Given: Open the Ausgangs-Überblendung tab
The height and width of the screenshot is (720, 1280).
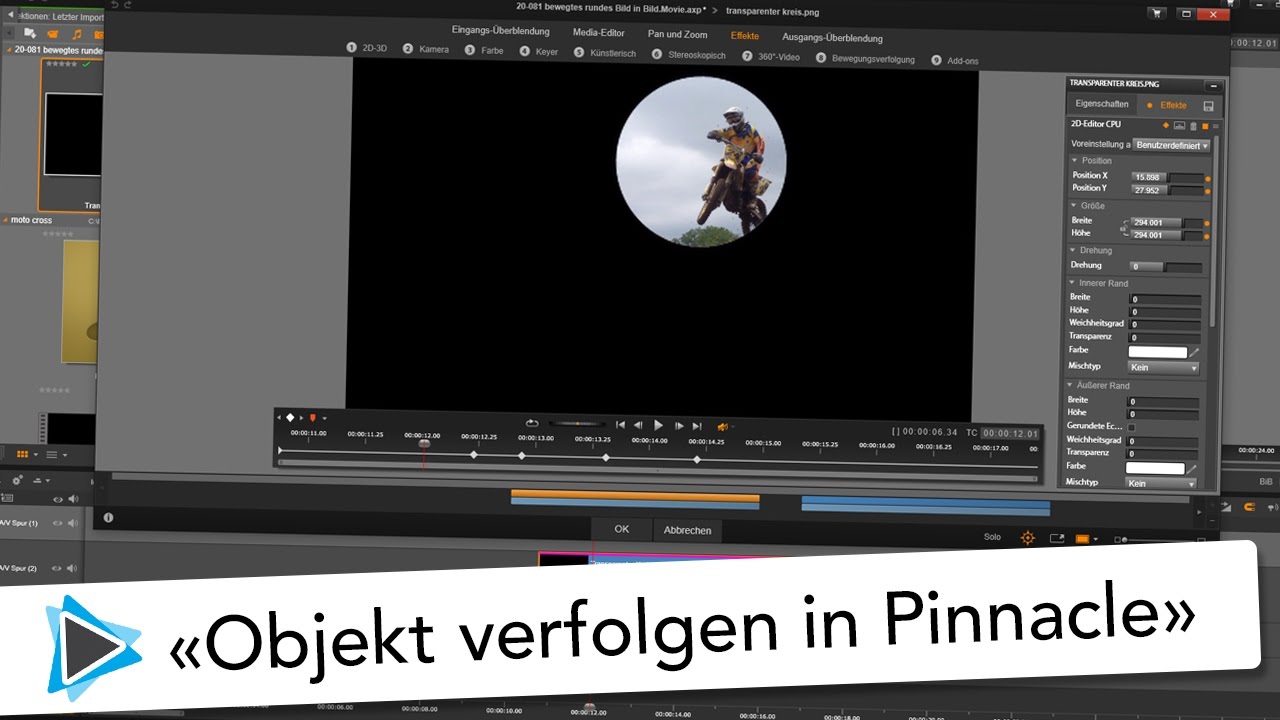Looking at the screenshot, I should pyautogui.click(x=832, y=38).
